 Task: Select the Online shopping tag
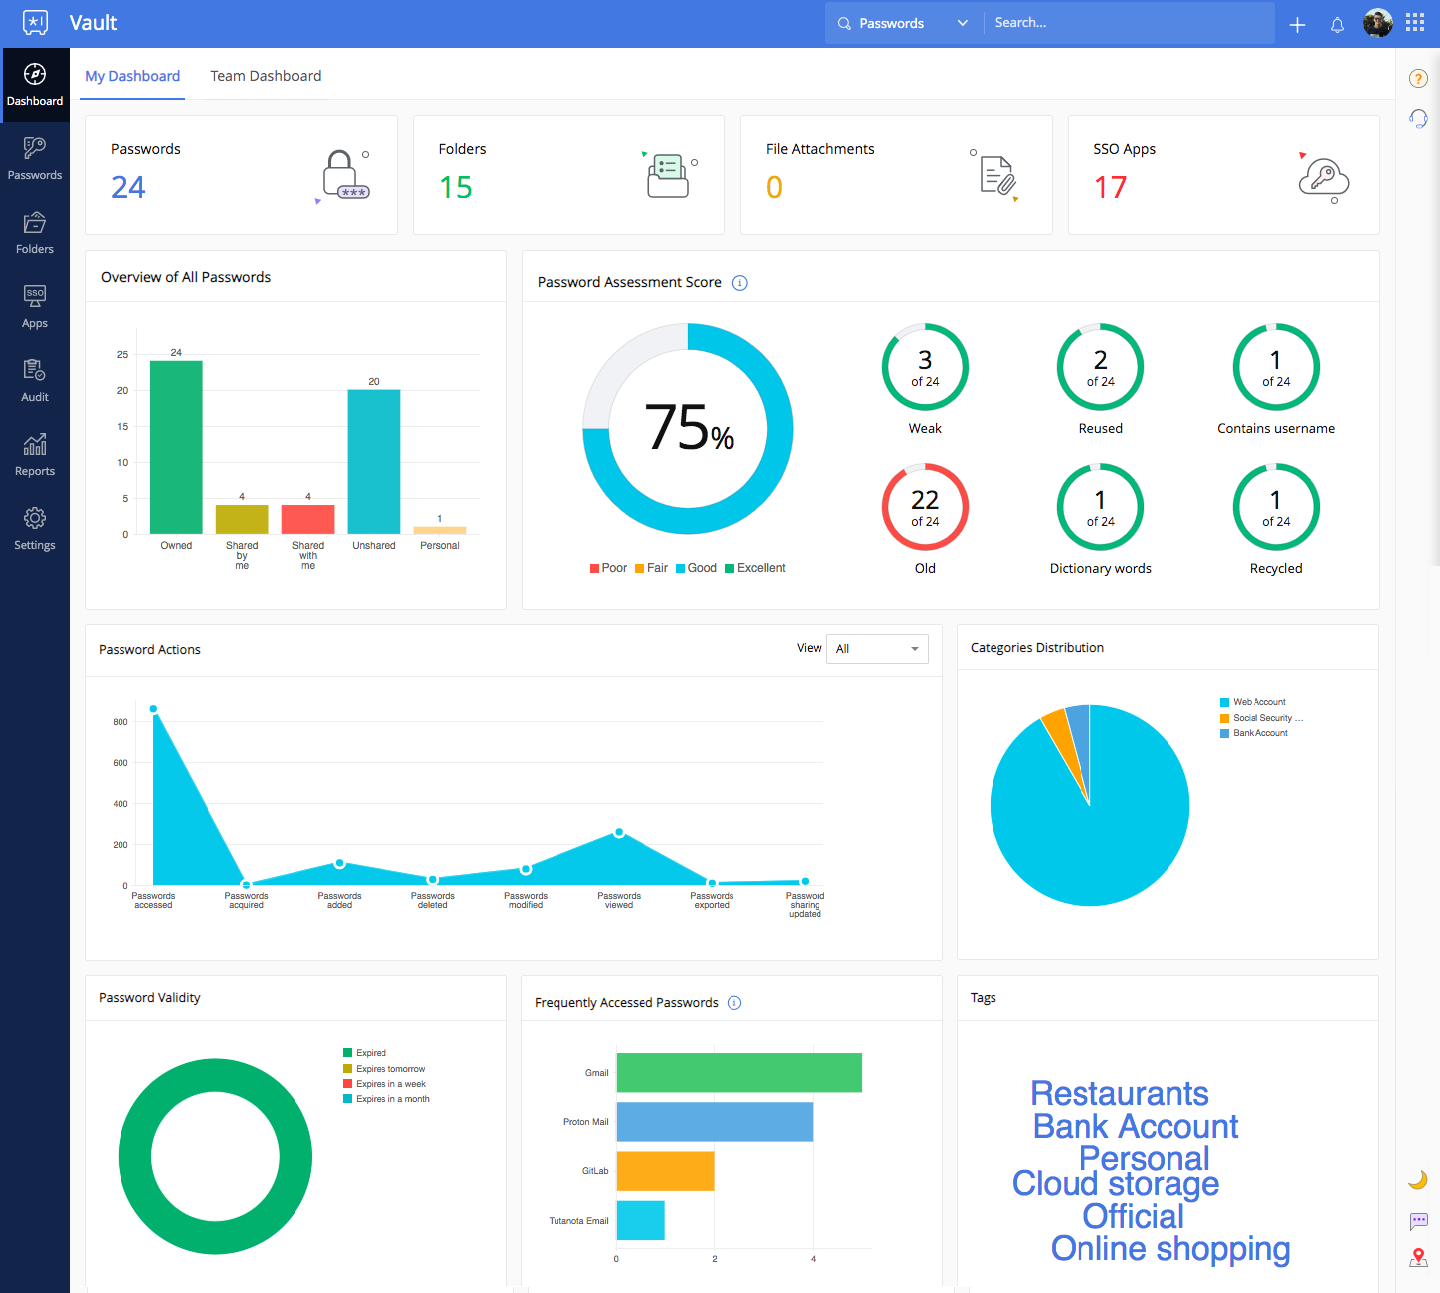coord(1171,1249)
